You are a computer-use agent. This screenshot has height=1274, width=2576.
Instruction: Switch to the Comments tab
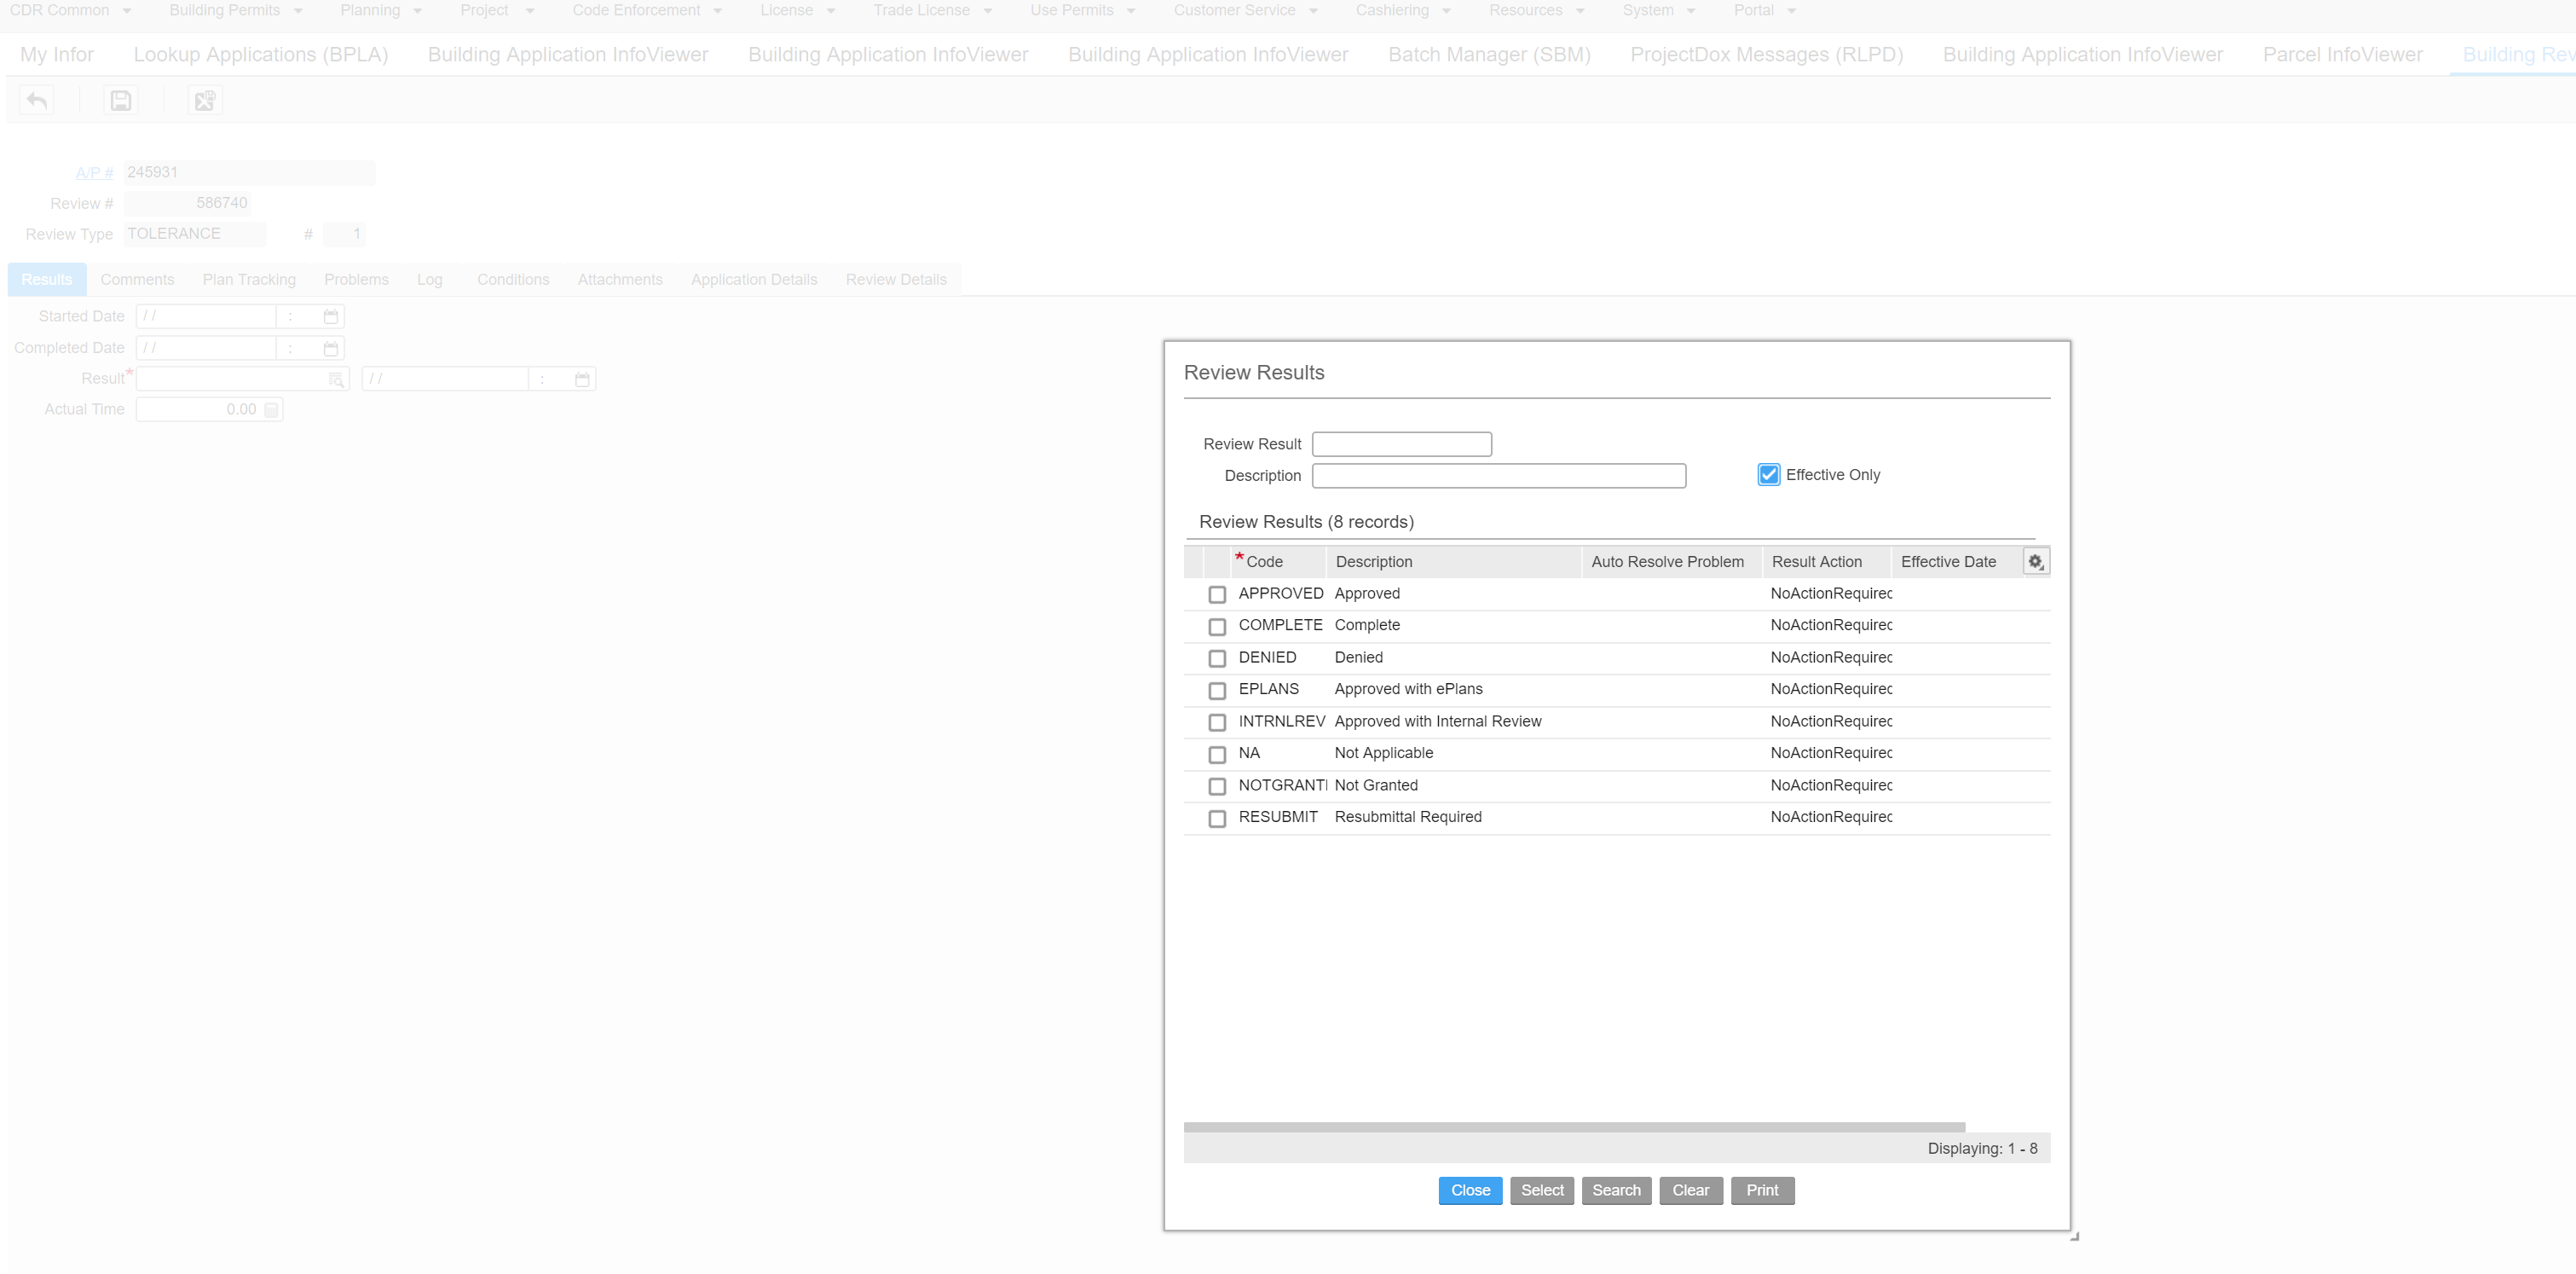137,280
